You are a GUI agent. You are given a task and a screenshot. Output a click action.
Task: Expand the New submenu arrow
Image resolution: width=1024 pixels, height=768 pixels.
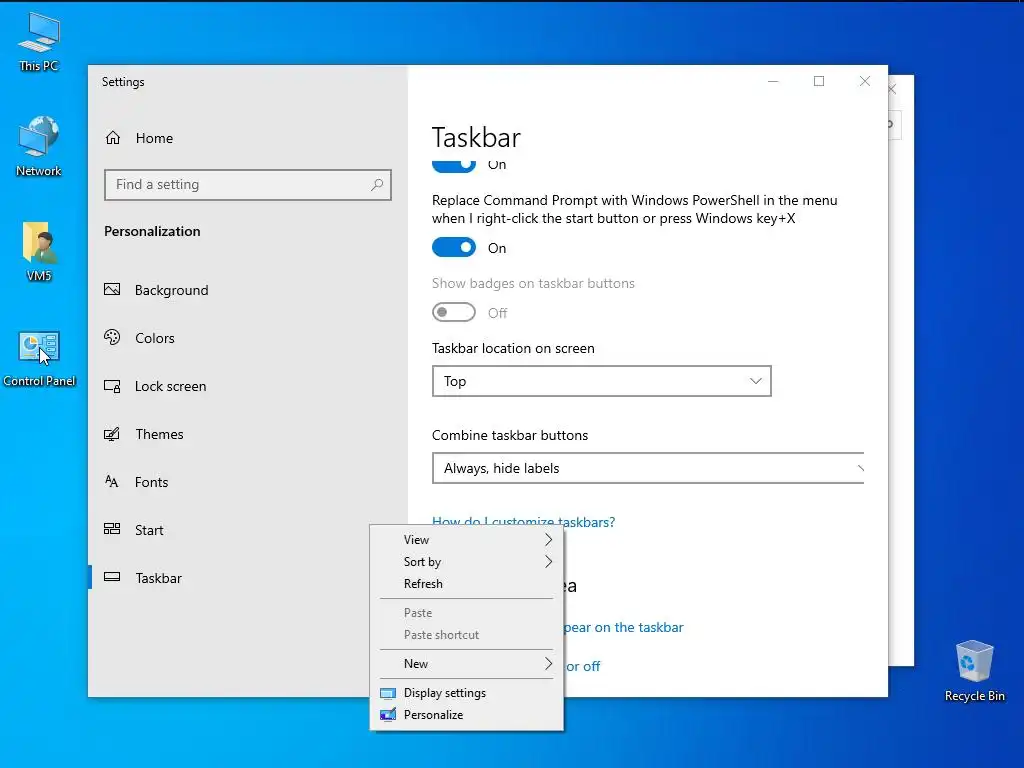click(x=548, y=664)
